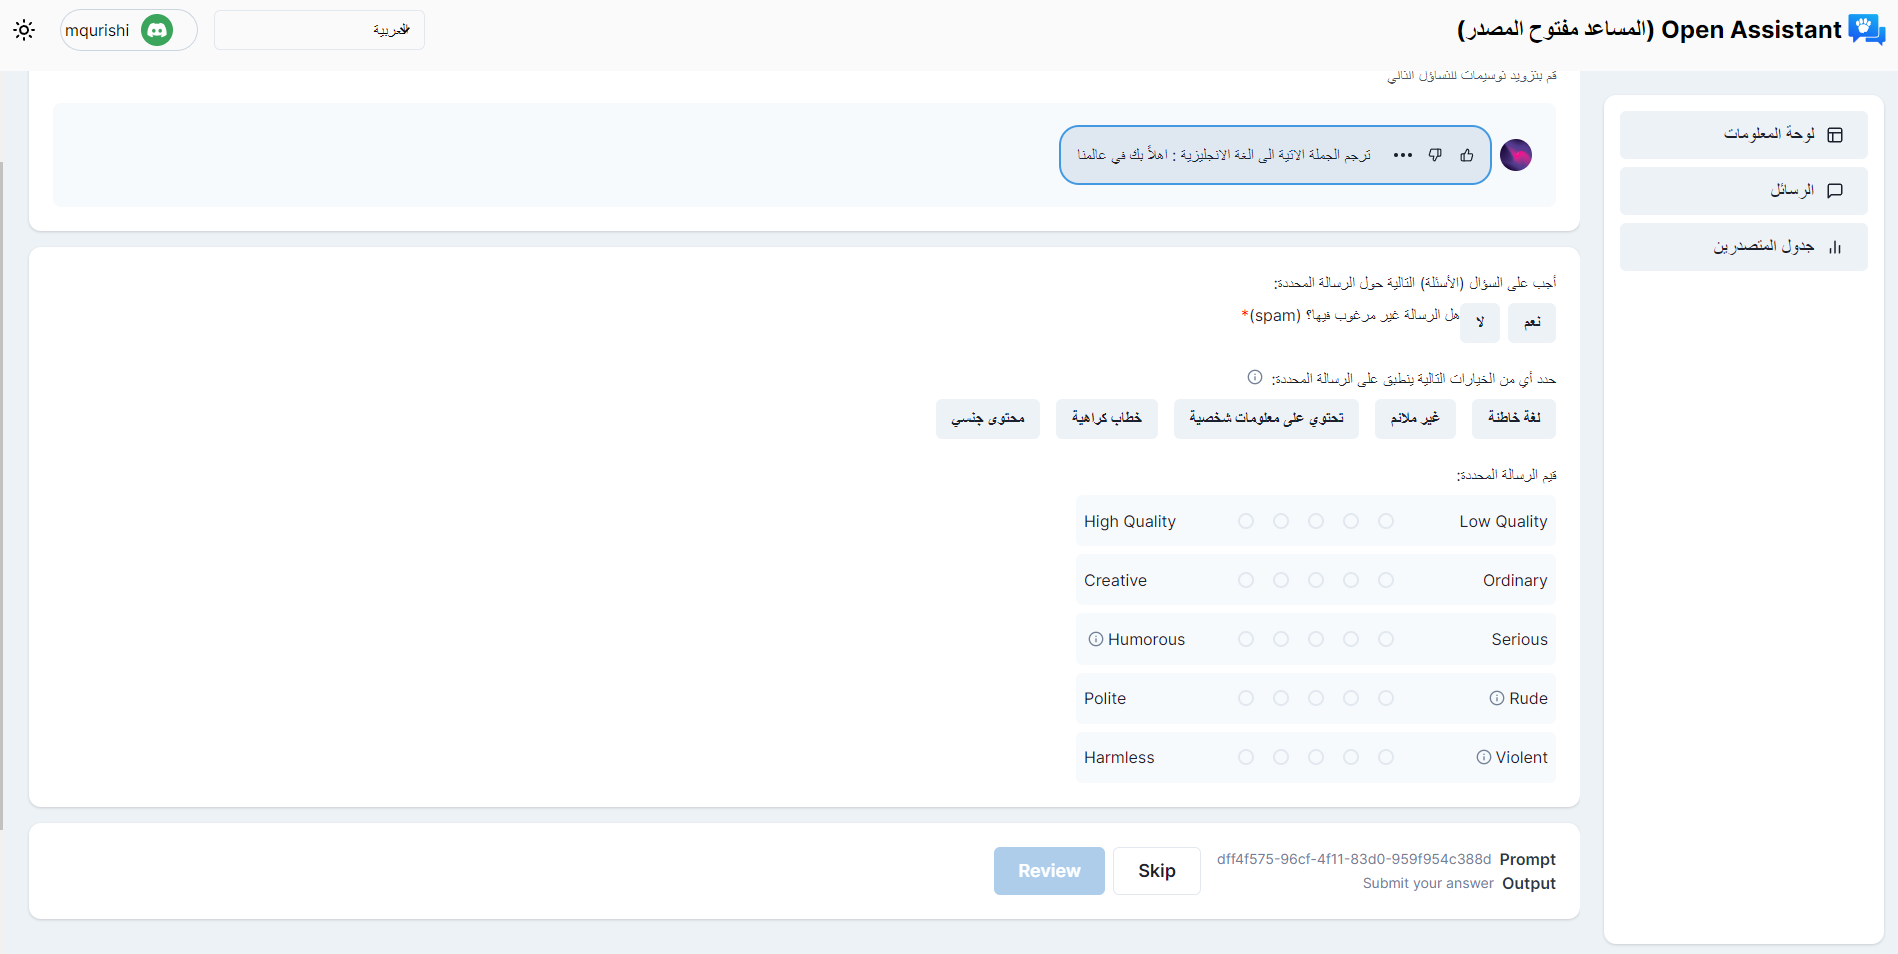Select the radio nearest Creative
This screenshot has height=954, width=1898.
(1246, 580)
